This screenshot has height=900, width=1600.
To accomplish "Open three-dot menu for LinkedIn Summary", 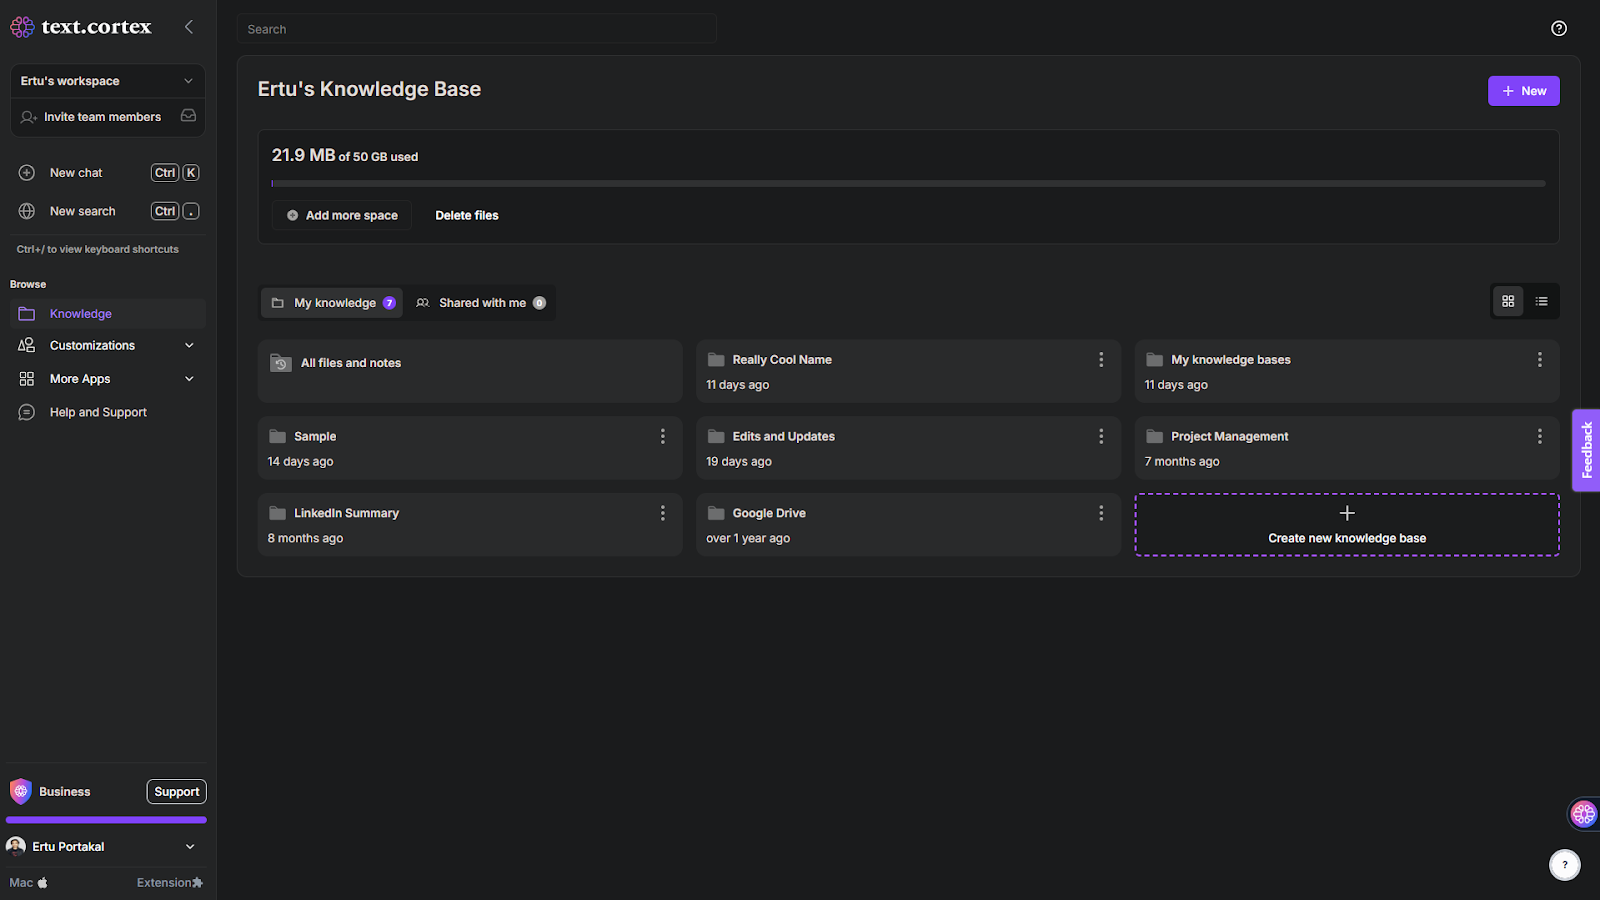I will click(662, 513).
